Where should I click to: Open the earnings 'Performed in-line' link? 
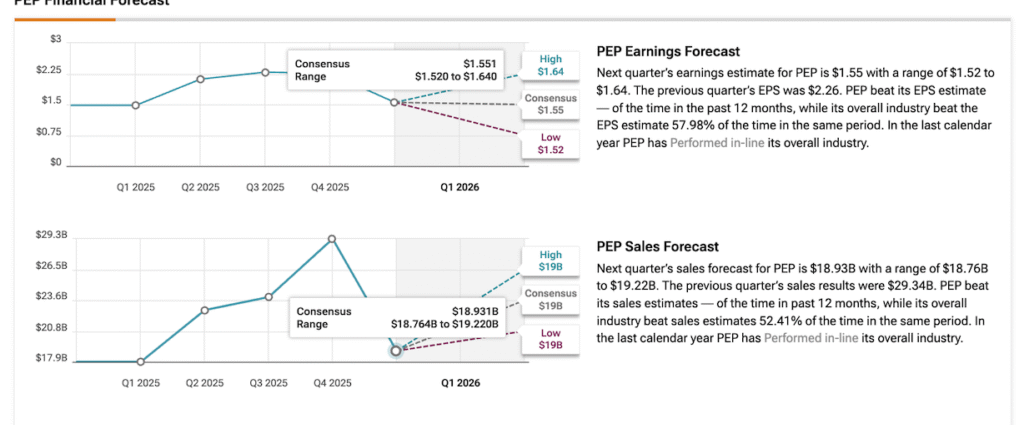[x=711, y=143]
